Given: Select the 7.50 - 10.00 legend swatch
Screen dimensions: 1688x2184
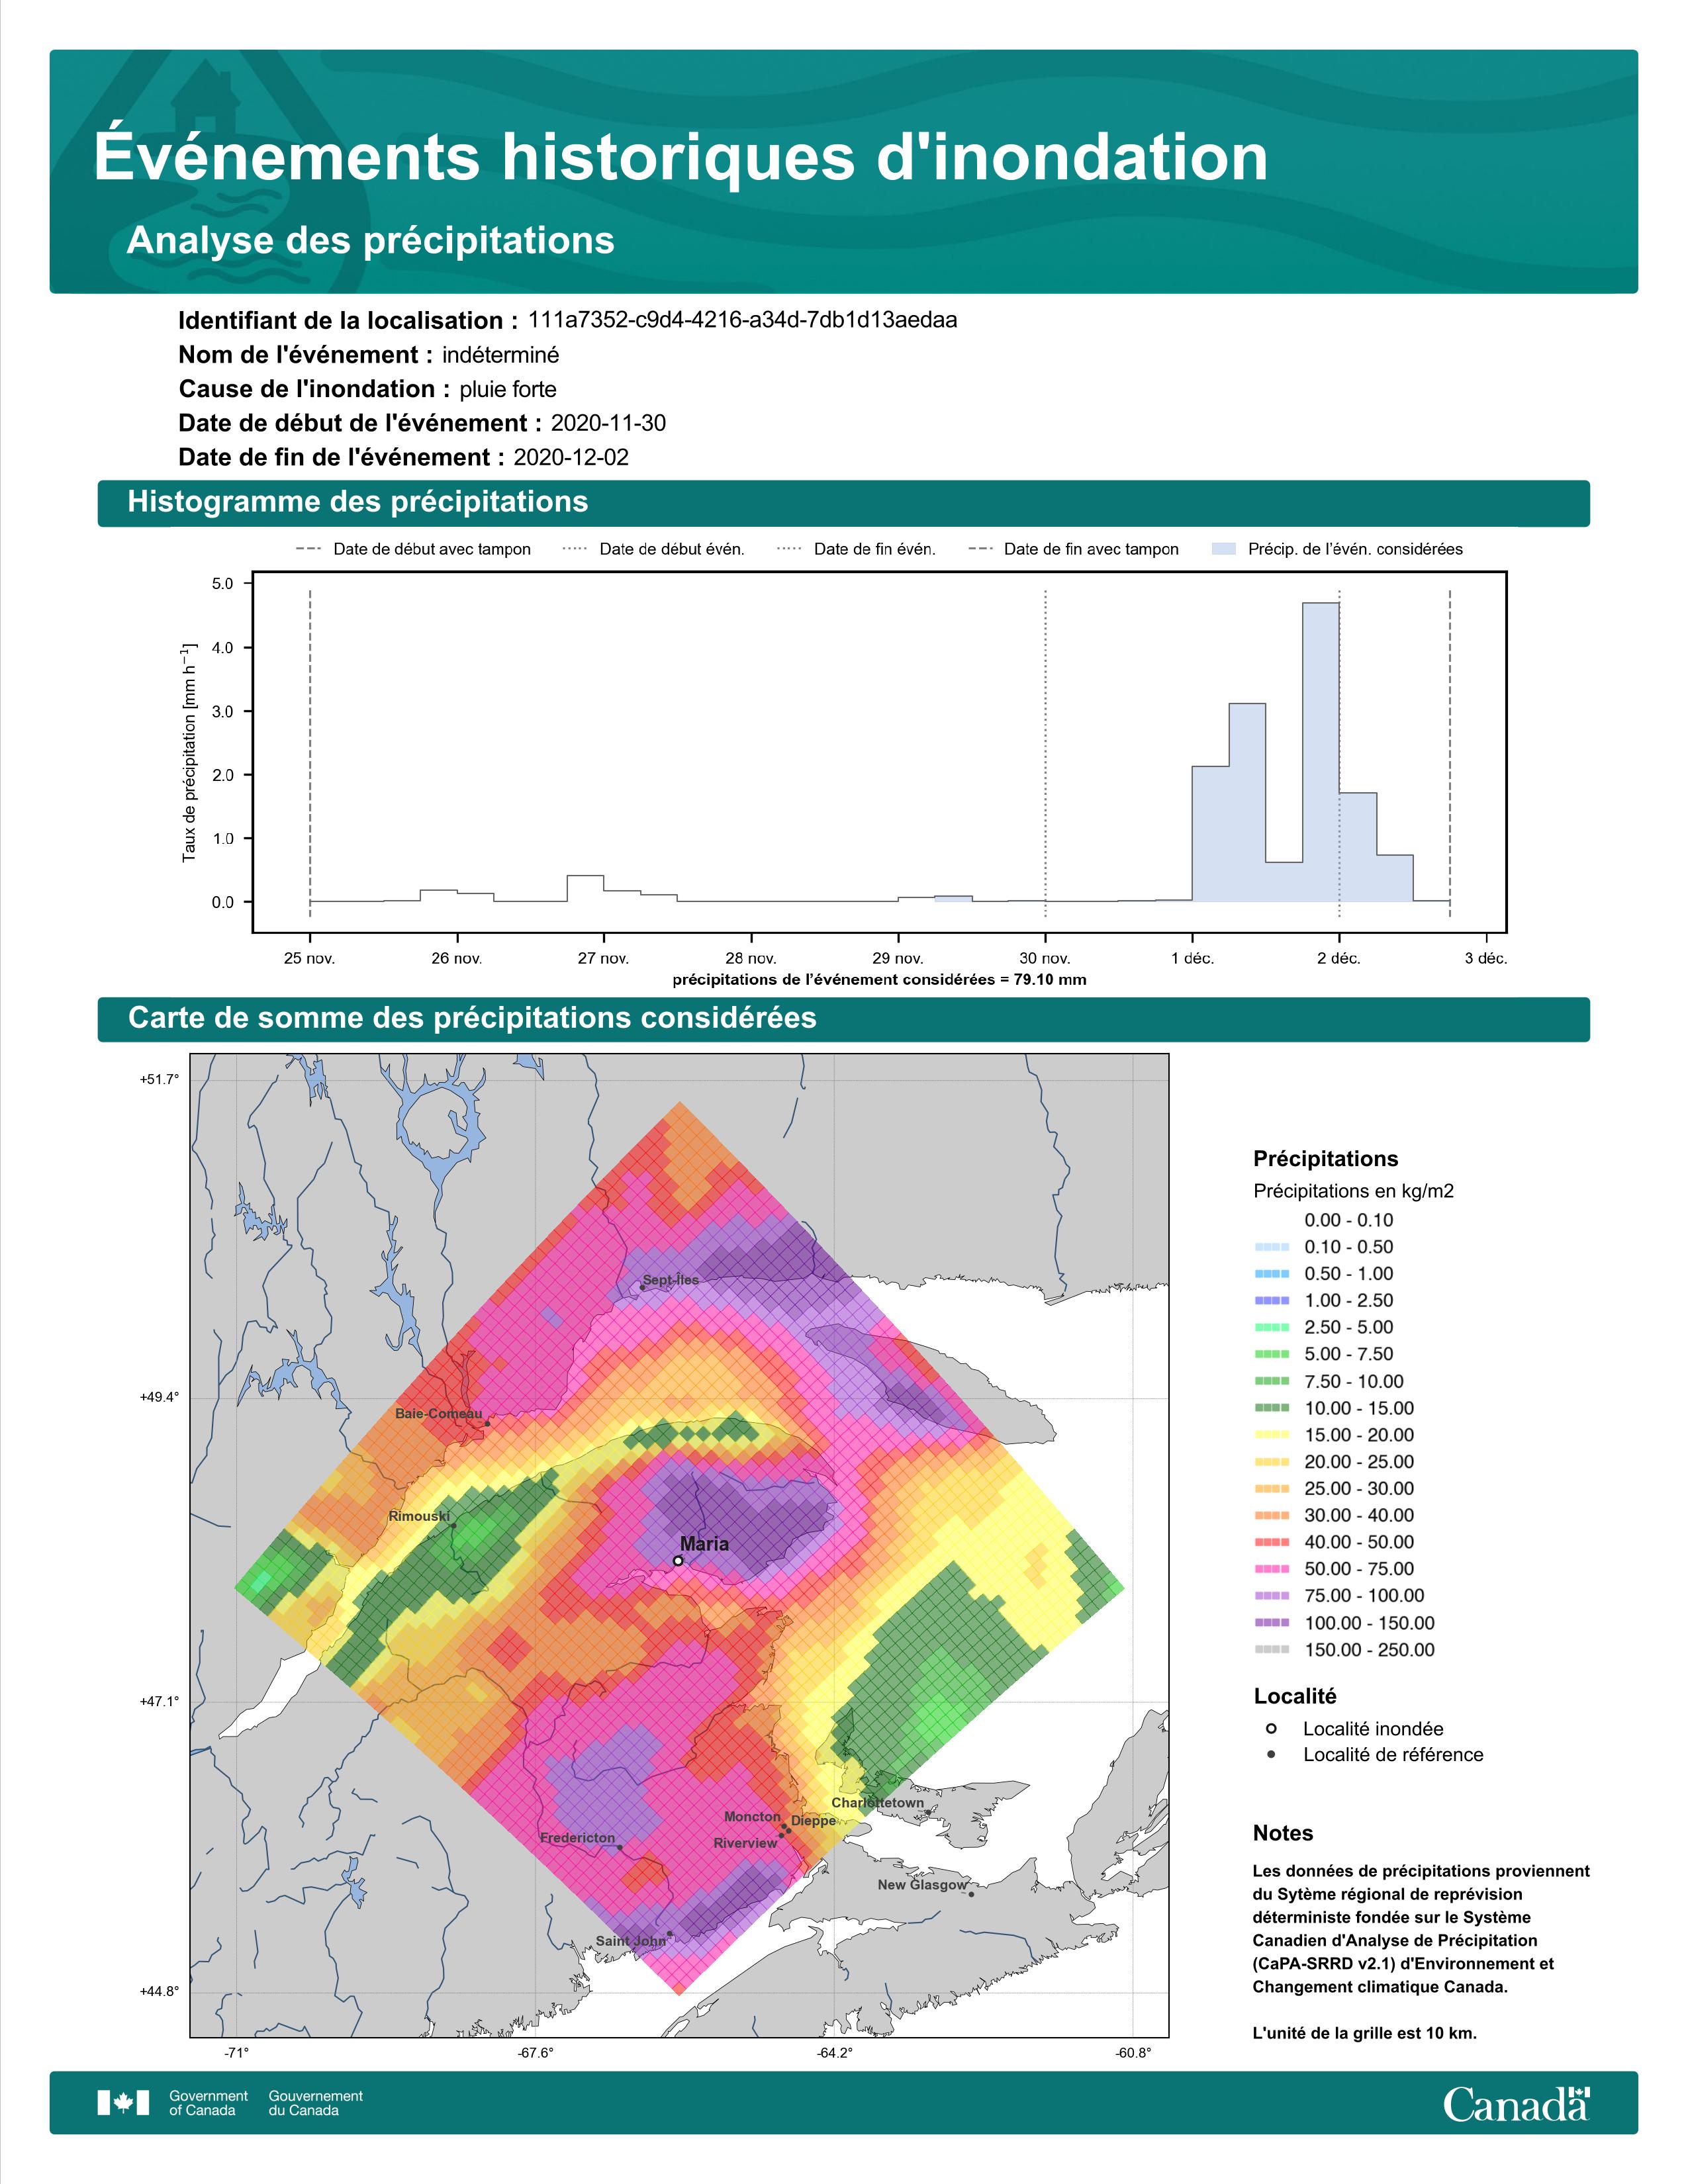Looking at the screenshot, I should (x=1271, y=1381).
